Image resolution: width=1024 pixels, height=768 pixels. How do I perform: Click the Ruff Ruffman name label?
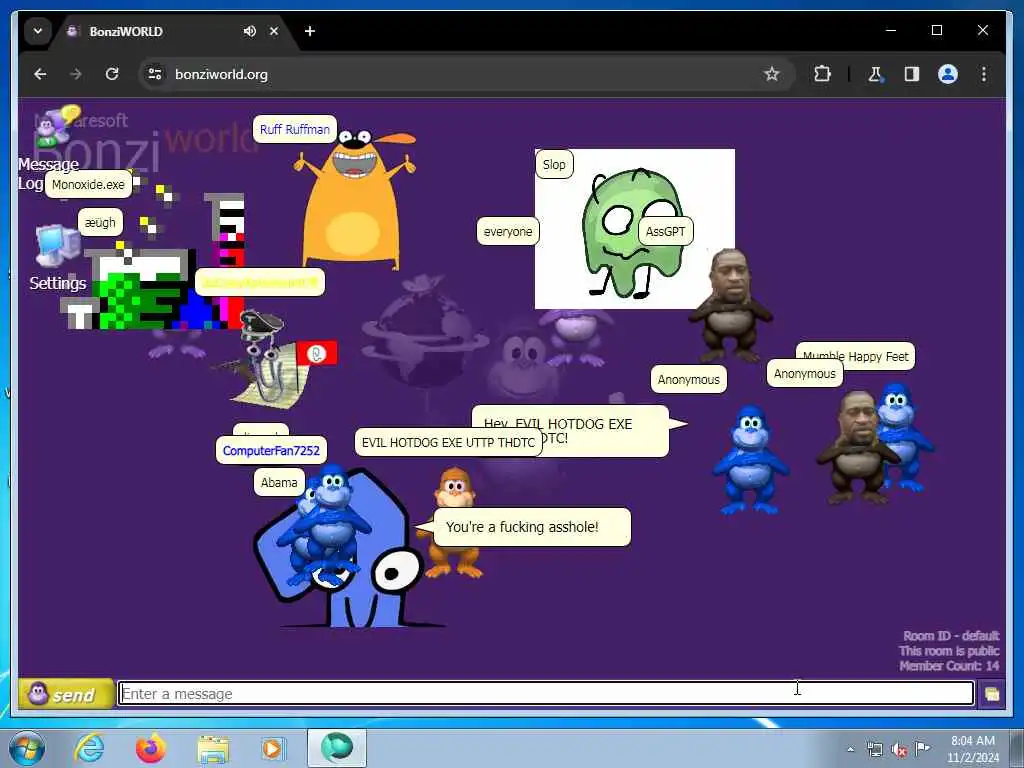(x=295, y=129)
